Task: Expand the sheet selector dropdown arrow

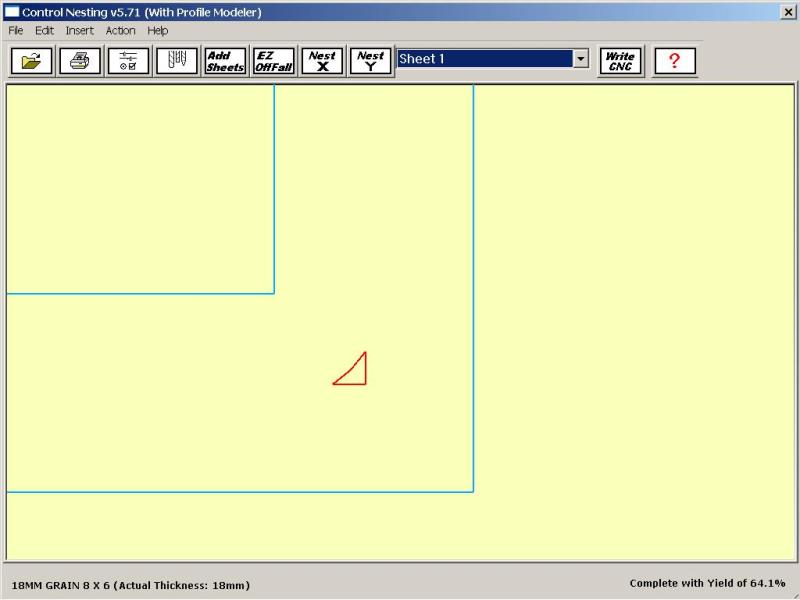Action: point(581,59)
